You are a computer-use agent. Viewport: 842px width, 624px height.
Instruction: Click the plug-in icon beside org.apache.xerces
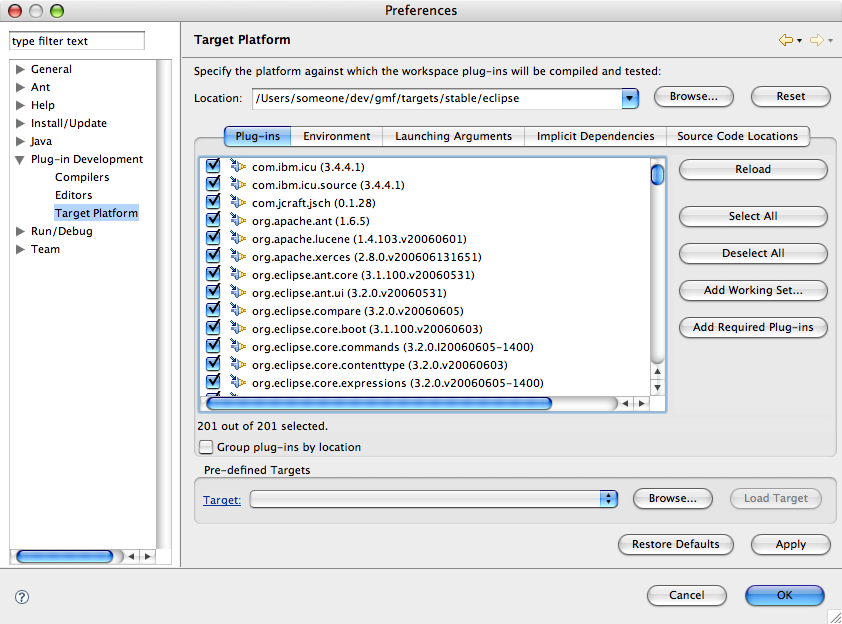point(238,256)
